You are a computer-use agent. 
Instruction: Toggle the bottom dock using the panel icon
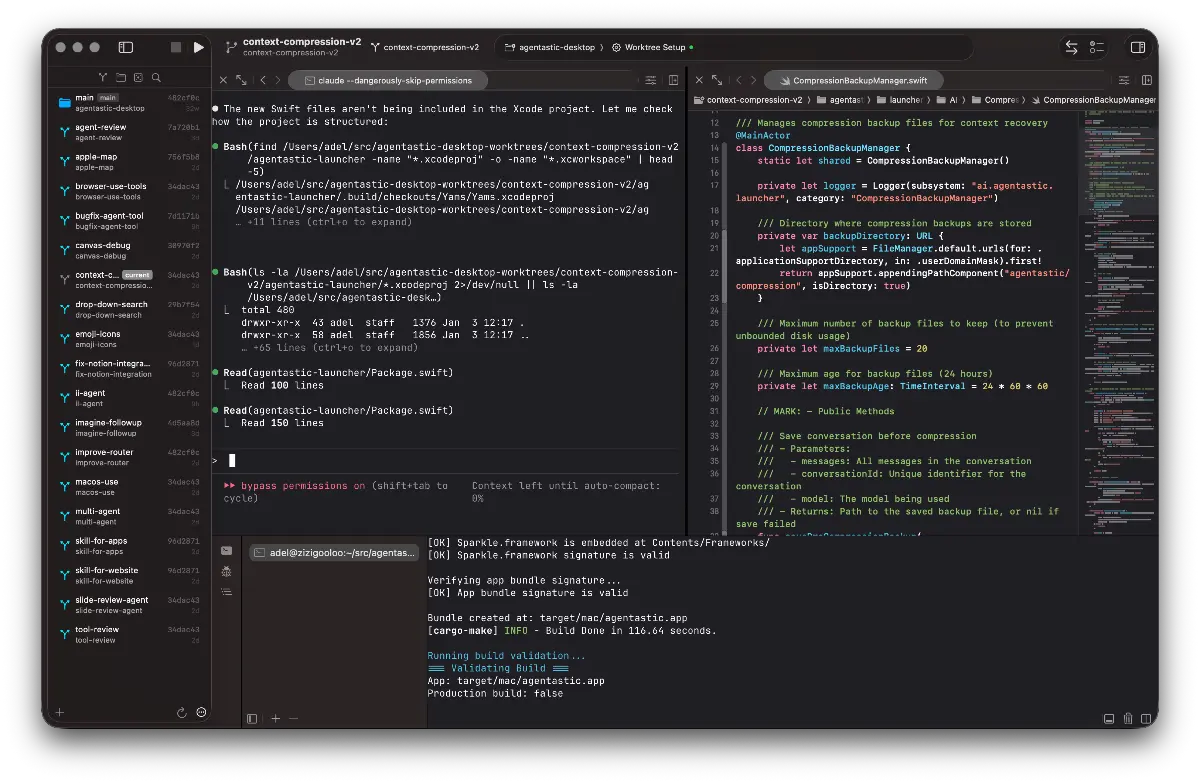tap(1109, 719)
